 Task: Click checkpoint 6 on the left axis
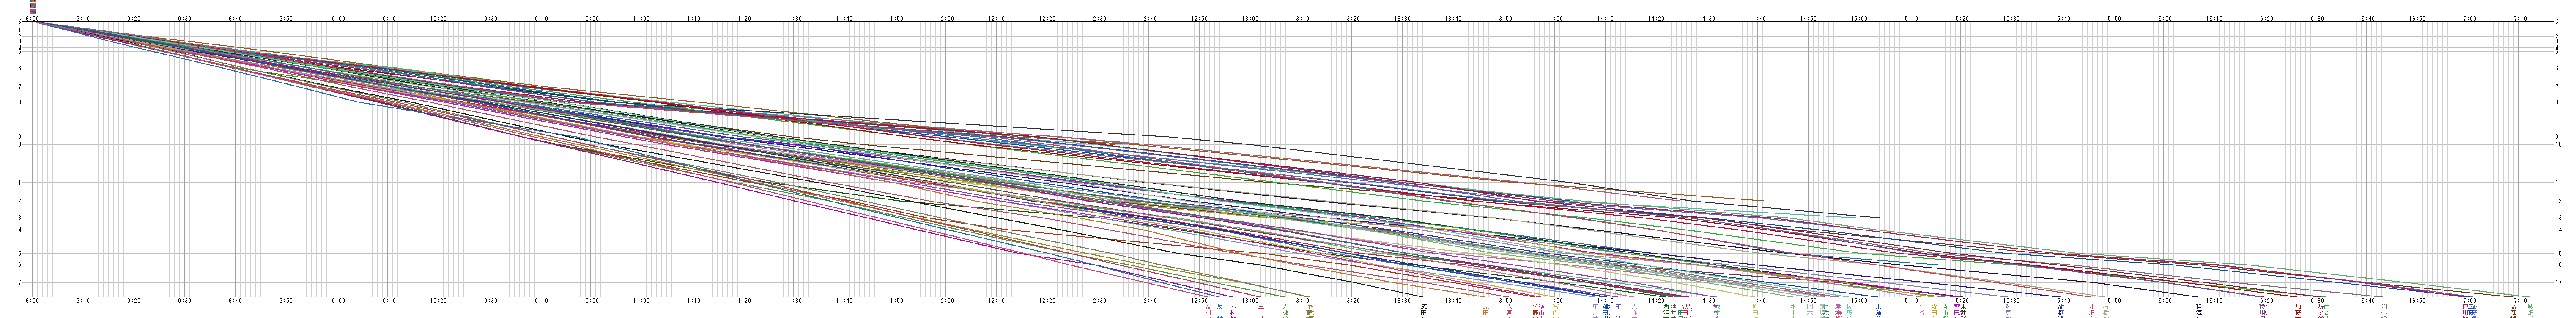pyautogui.click(x=20, y=68)
